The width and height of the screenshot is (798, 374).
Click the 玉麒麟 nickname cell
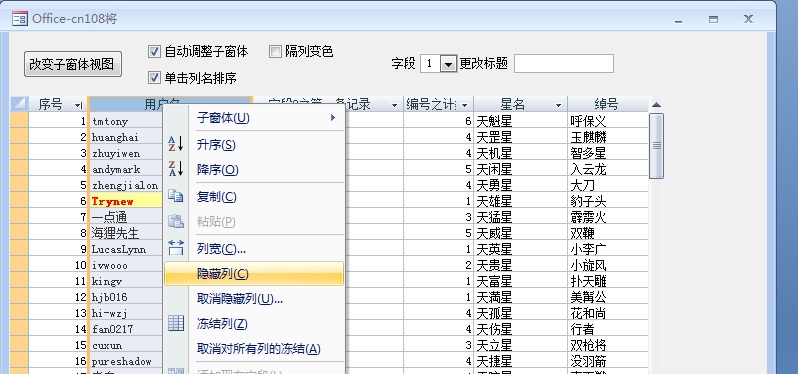(x=608, y=137)
